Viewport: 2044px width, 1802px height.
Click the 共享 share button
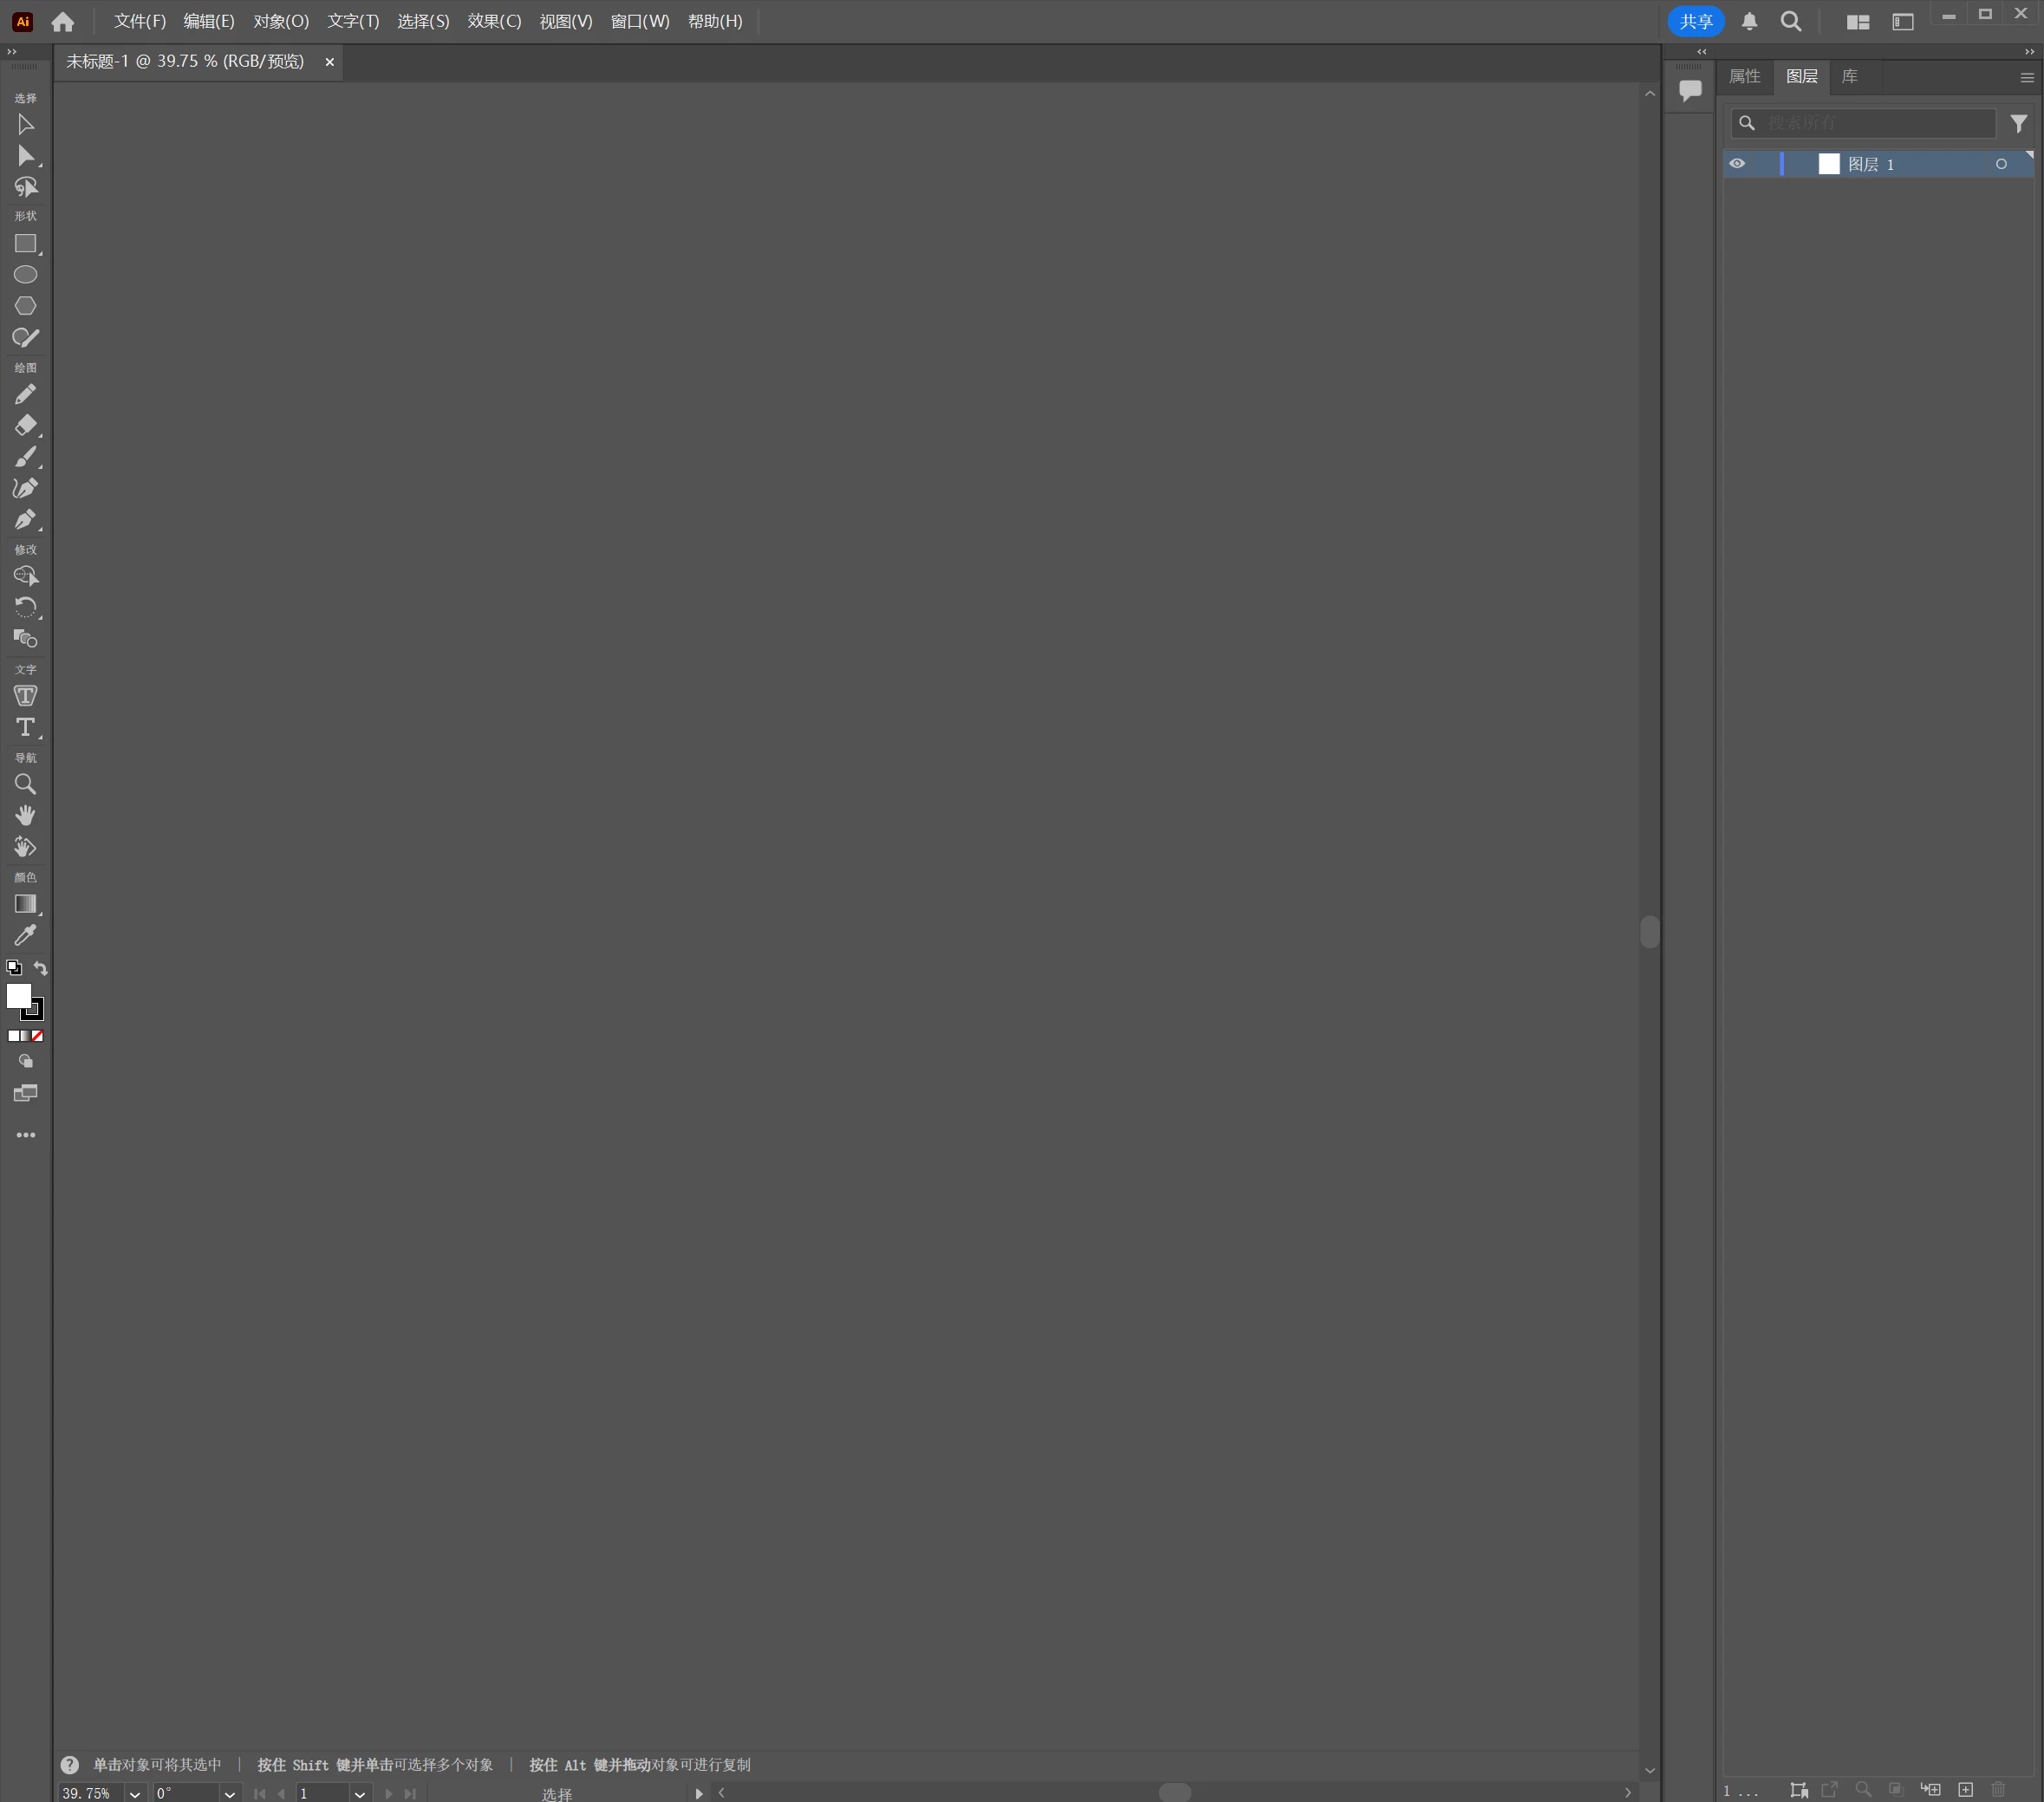[x=1695, y=21]
